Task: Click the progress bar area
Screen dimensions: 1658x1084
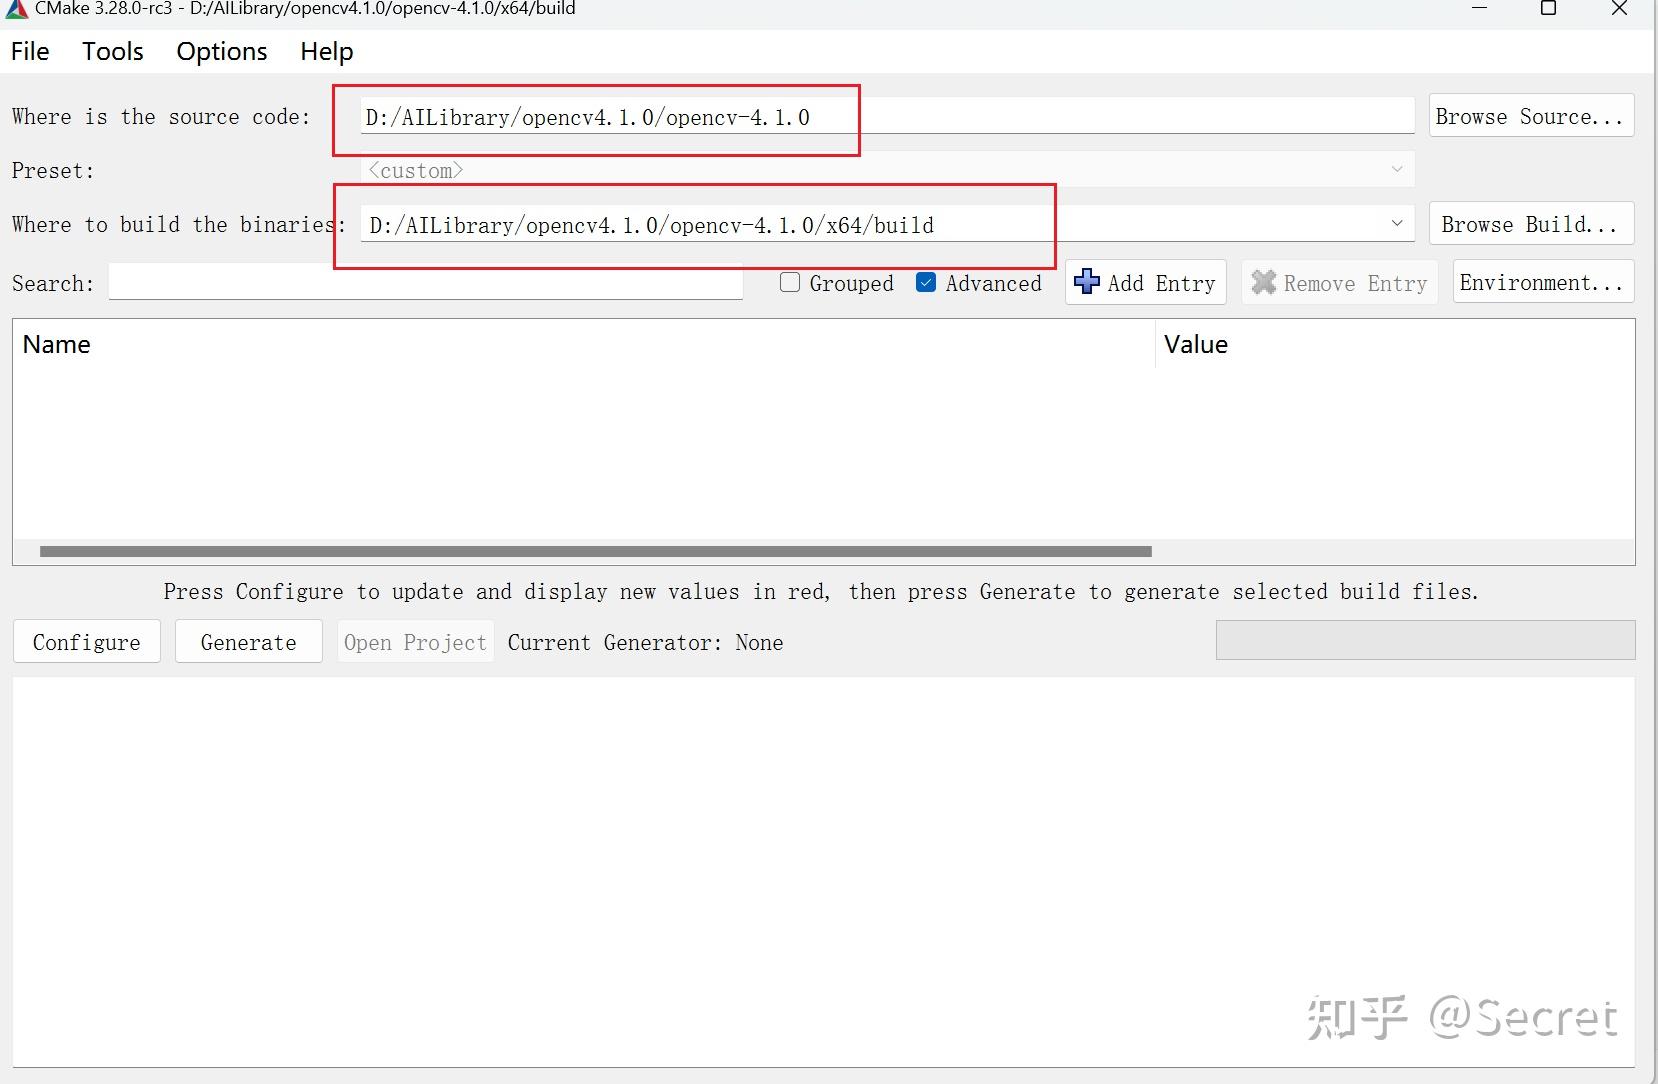Action: pyautogui.click(x=1425, y=640)
